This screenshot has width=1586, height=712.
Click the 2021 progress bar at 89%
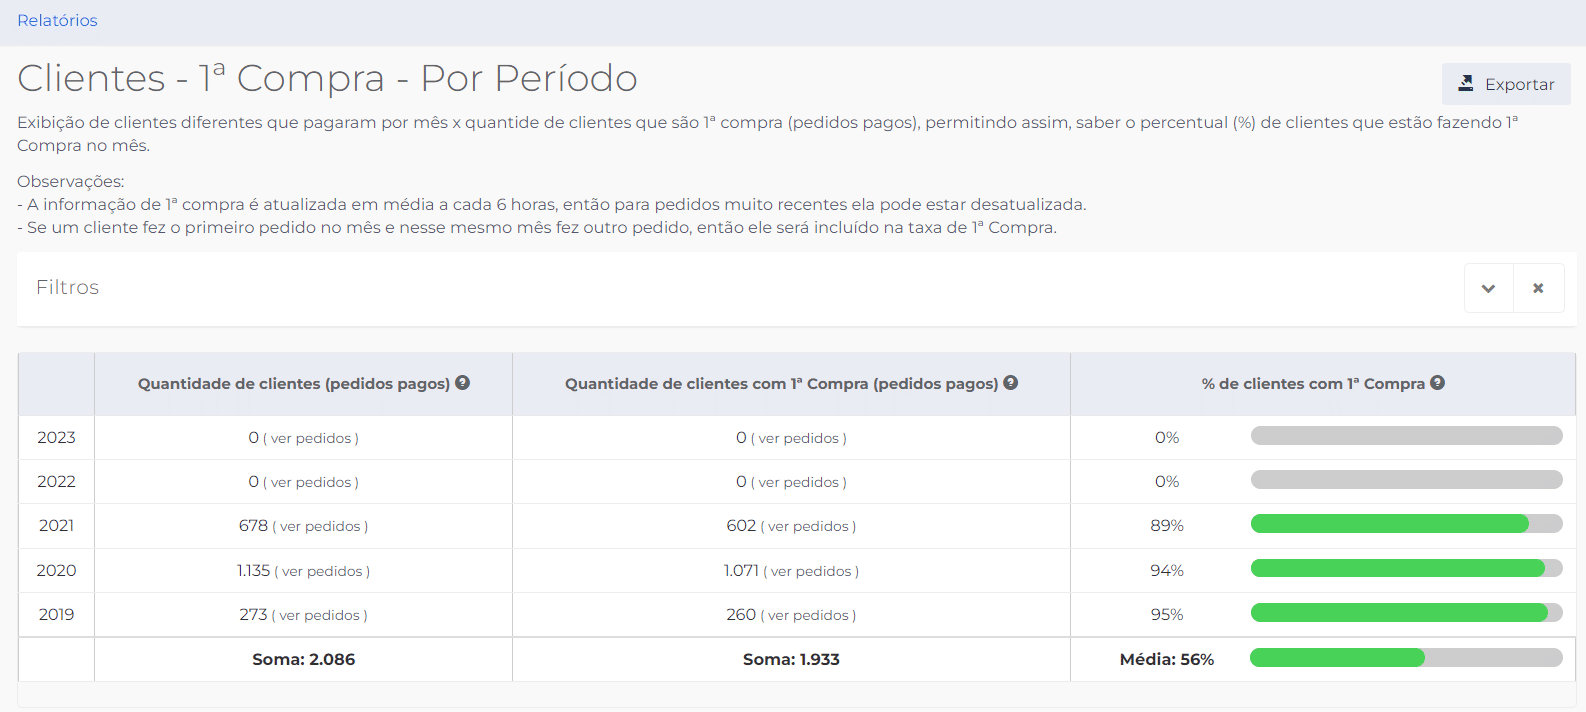(x=1406, y=523)
